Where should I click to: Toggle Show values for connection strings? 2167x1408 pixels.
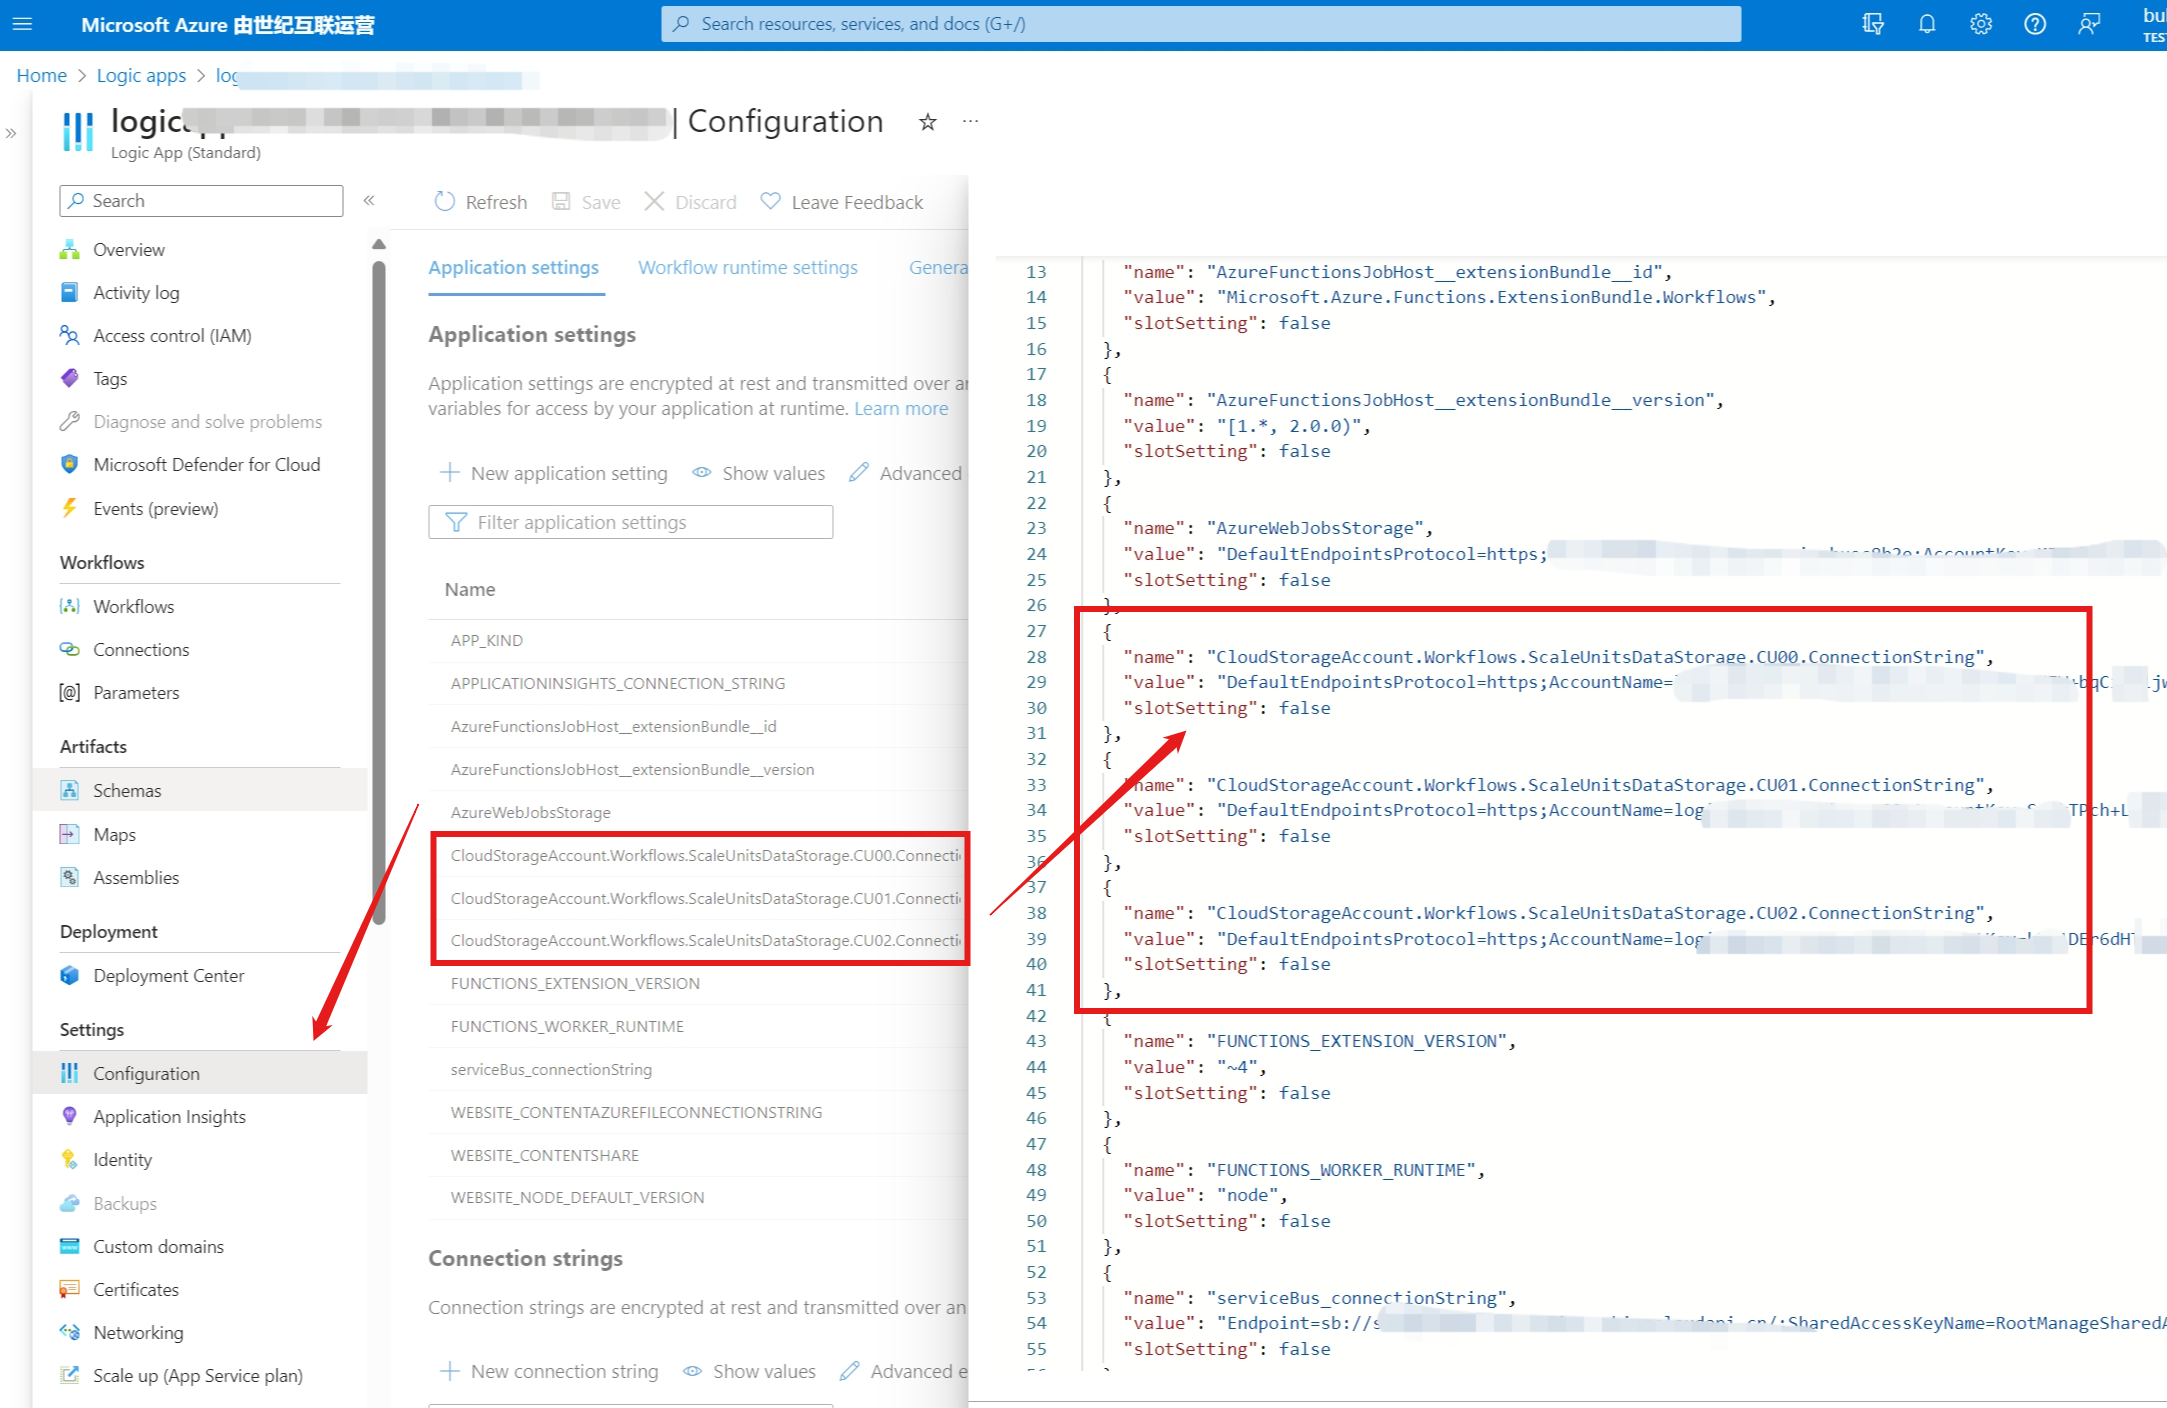[x=749, y=1371]
